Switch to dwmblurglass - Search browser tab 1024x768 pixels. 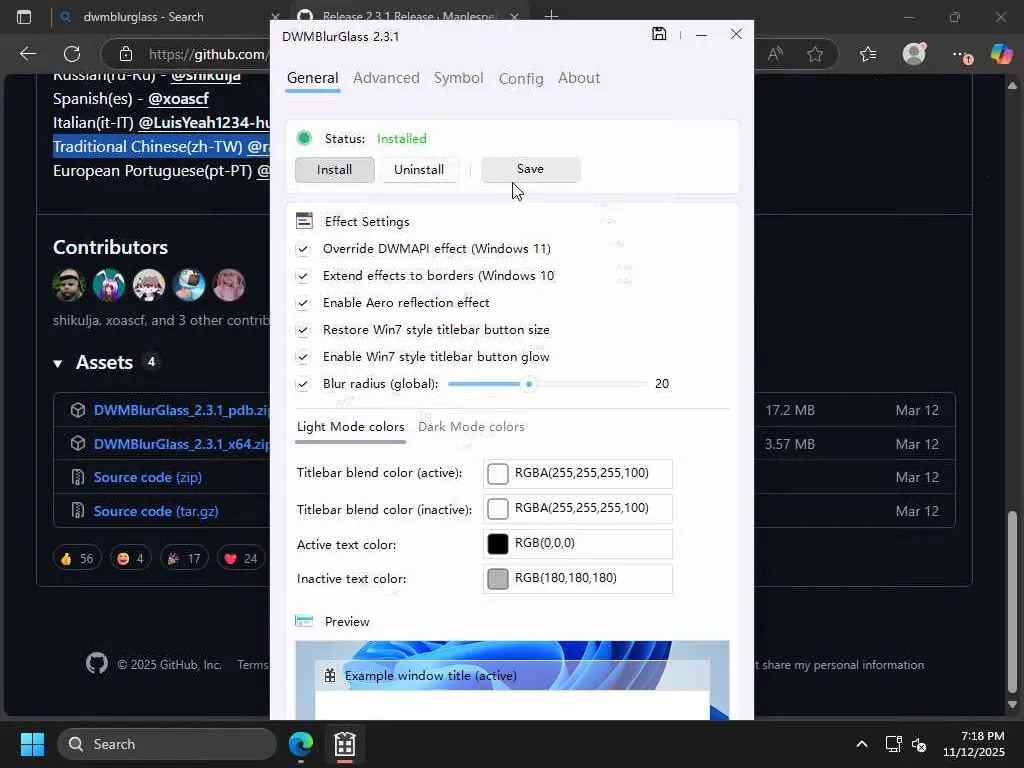pos(163,17)
